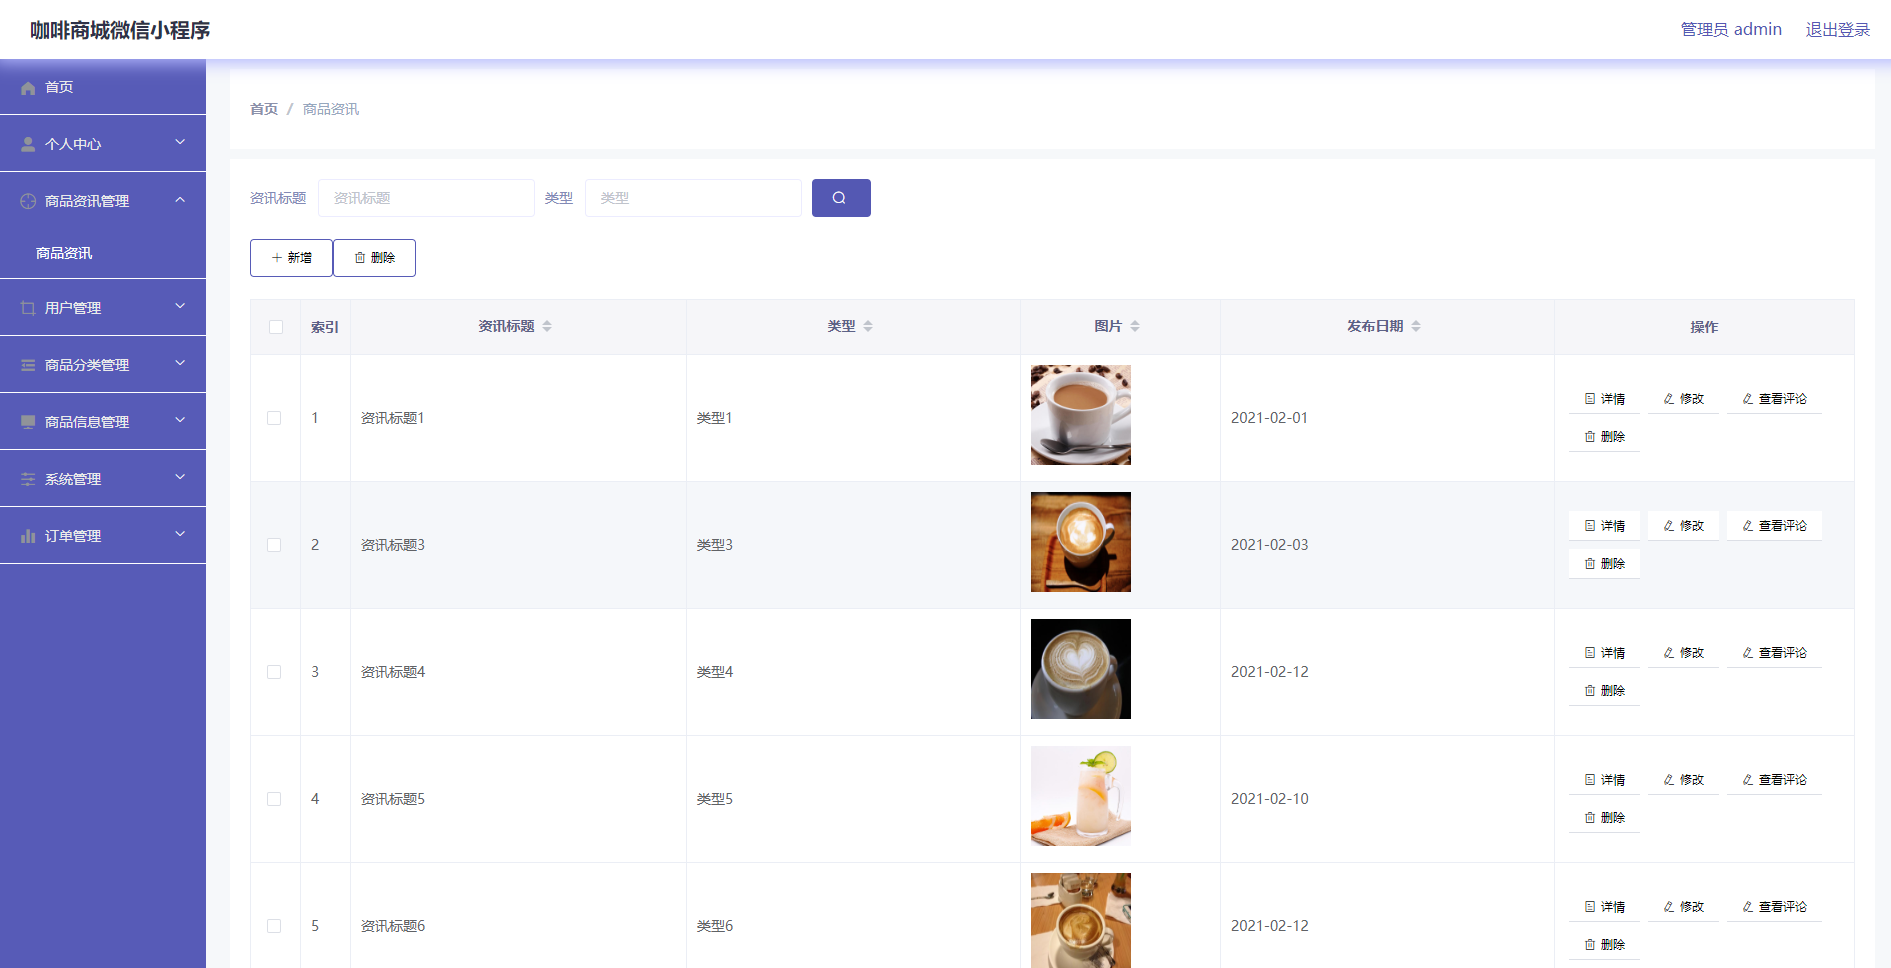1891x968 pixels.
Task: Click the toolbar 删除 batch delete button
Action: (374, 258)
